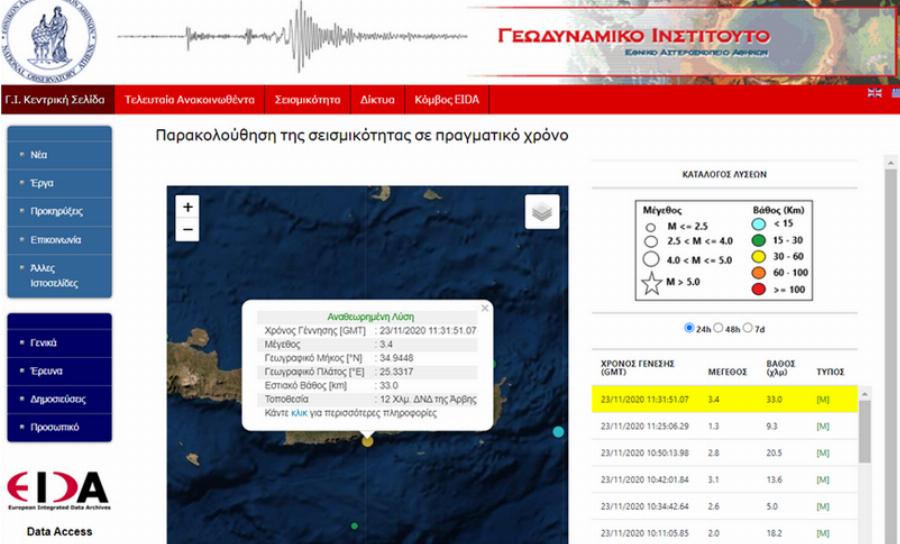This screenshot has width=900, height=544.
Task: Click the ΜΕΓΕΘΟΣ column header
Action: [x=727, y=372]
